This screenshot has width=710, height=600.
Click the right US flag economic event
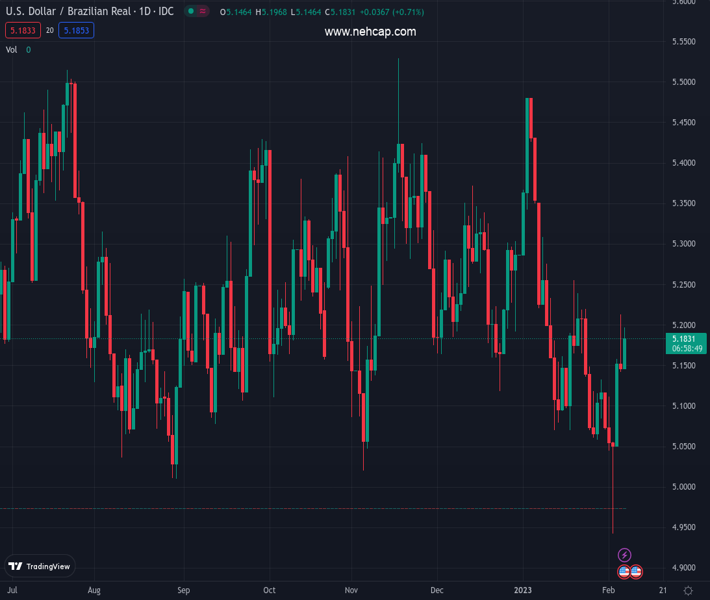(x=636, y=572)
